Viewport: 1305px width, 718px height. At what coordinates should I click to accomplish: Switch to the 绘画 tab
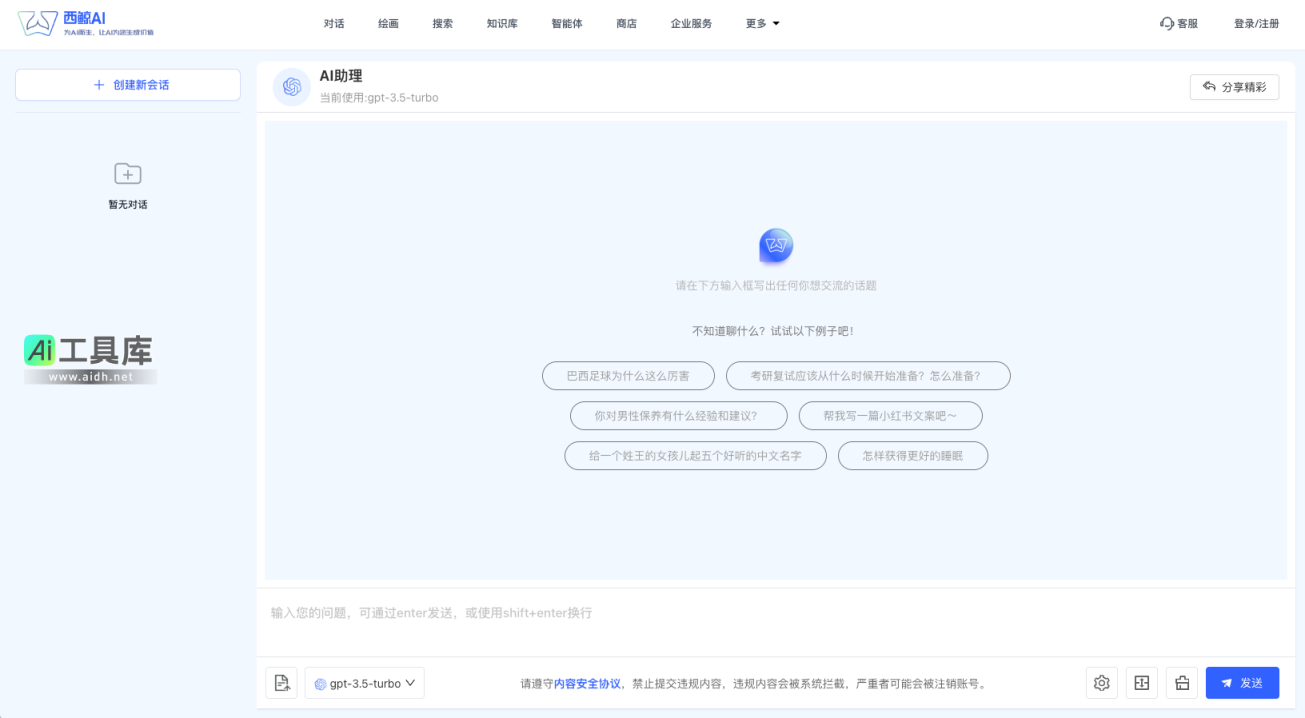point(387,22)
